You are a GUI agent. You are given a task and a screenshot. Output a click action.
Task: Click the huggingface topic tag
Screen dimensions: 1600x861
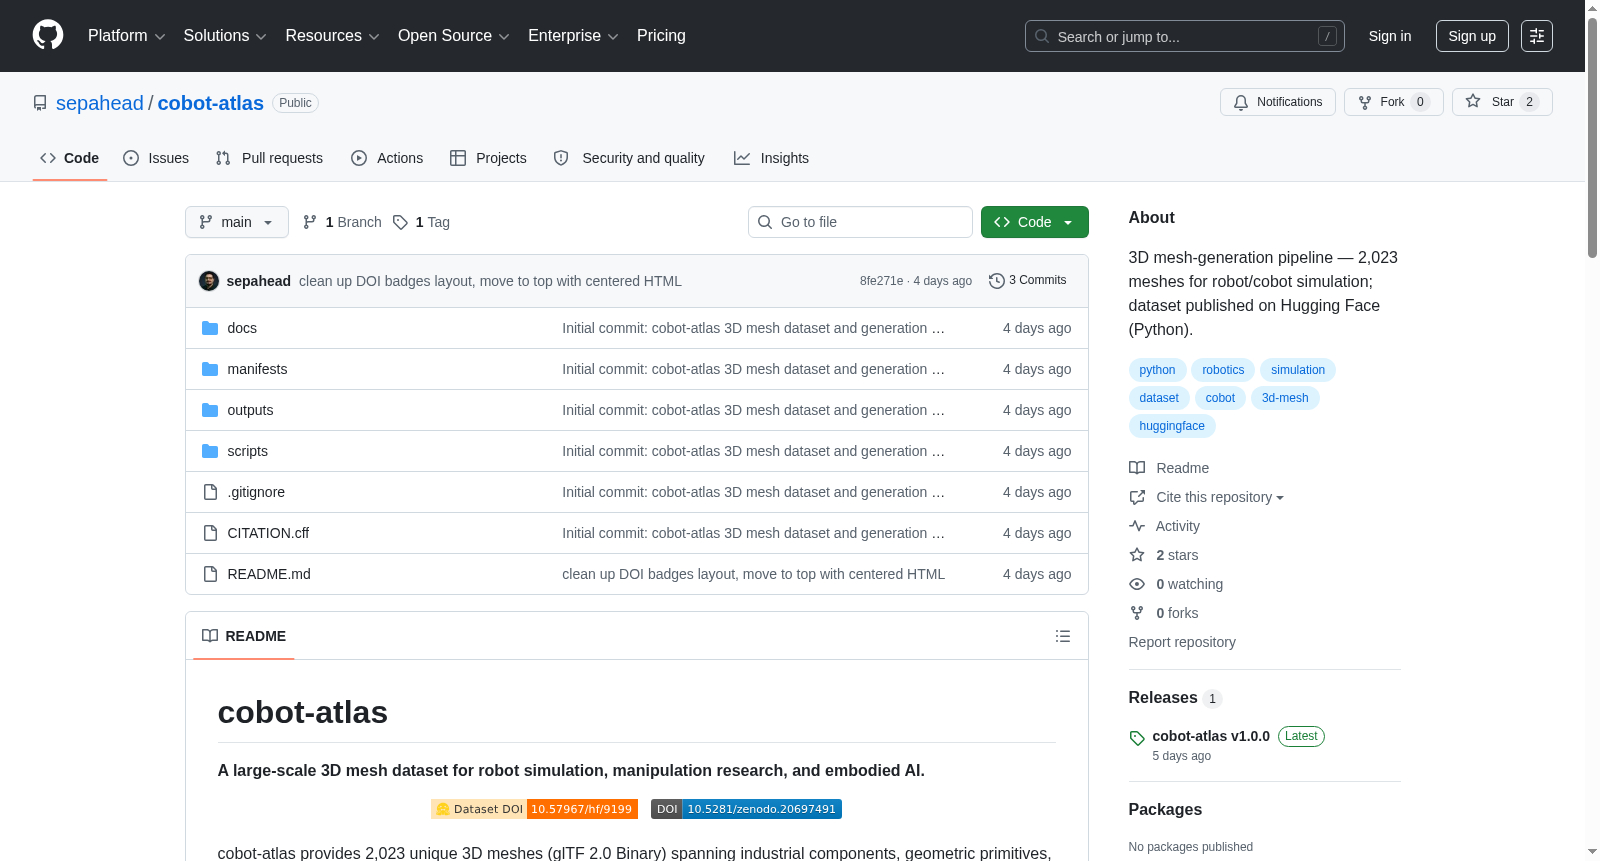(x=1172, y=426)
